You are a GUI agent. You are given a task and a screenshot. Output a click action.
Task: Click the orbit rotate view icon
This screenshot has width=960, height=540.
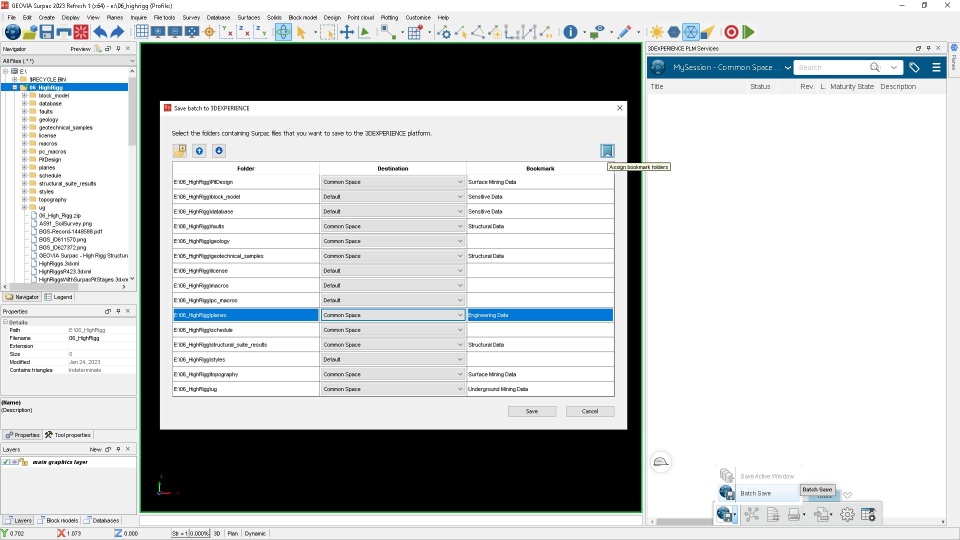[x=283, y=32]
